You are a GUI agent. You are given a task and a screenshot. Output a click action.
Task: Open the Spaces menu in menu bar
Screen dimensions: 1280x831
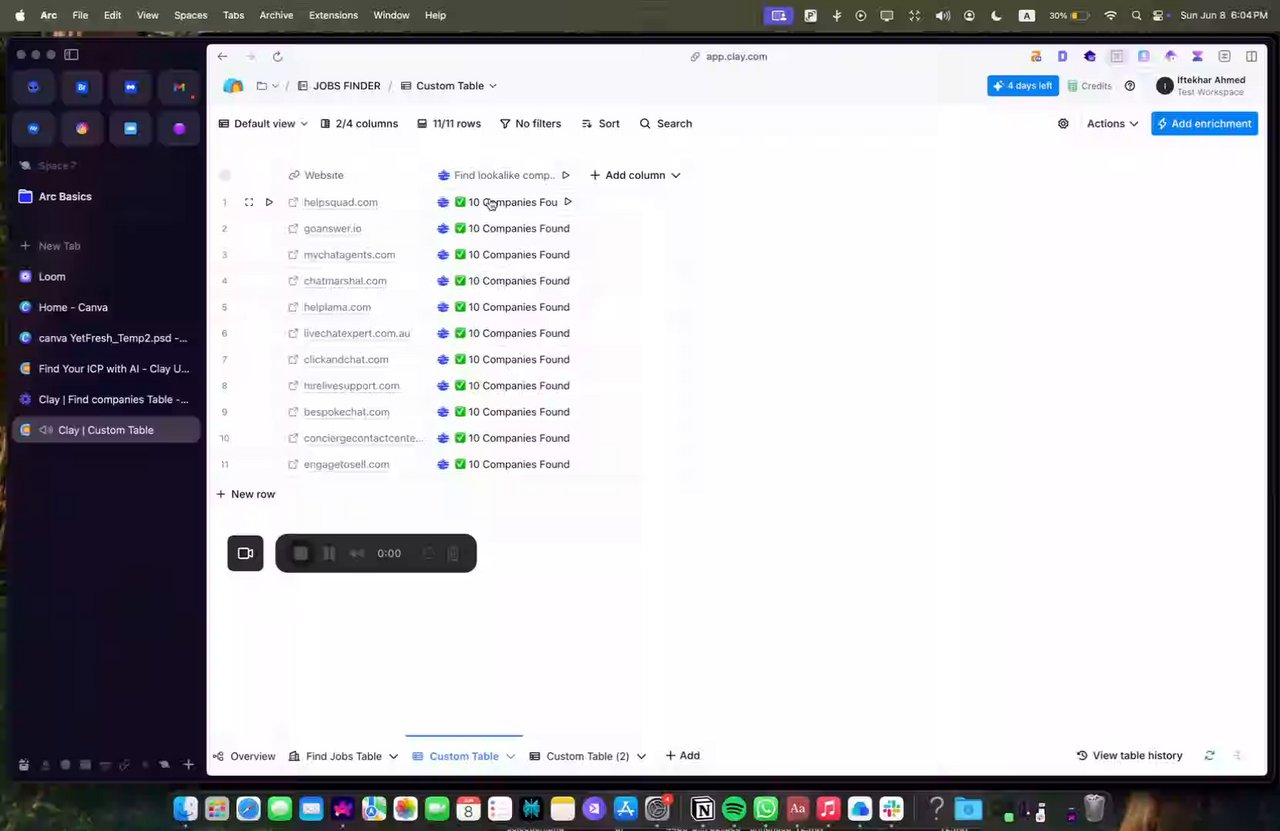click(190, 15)
